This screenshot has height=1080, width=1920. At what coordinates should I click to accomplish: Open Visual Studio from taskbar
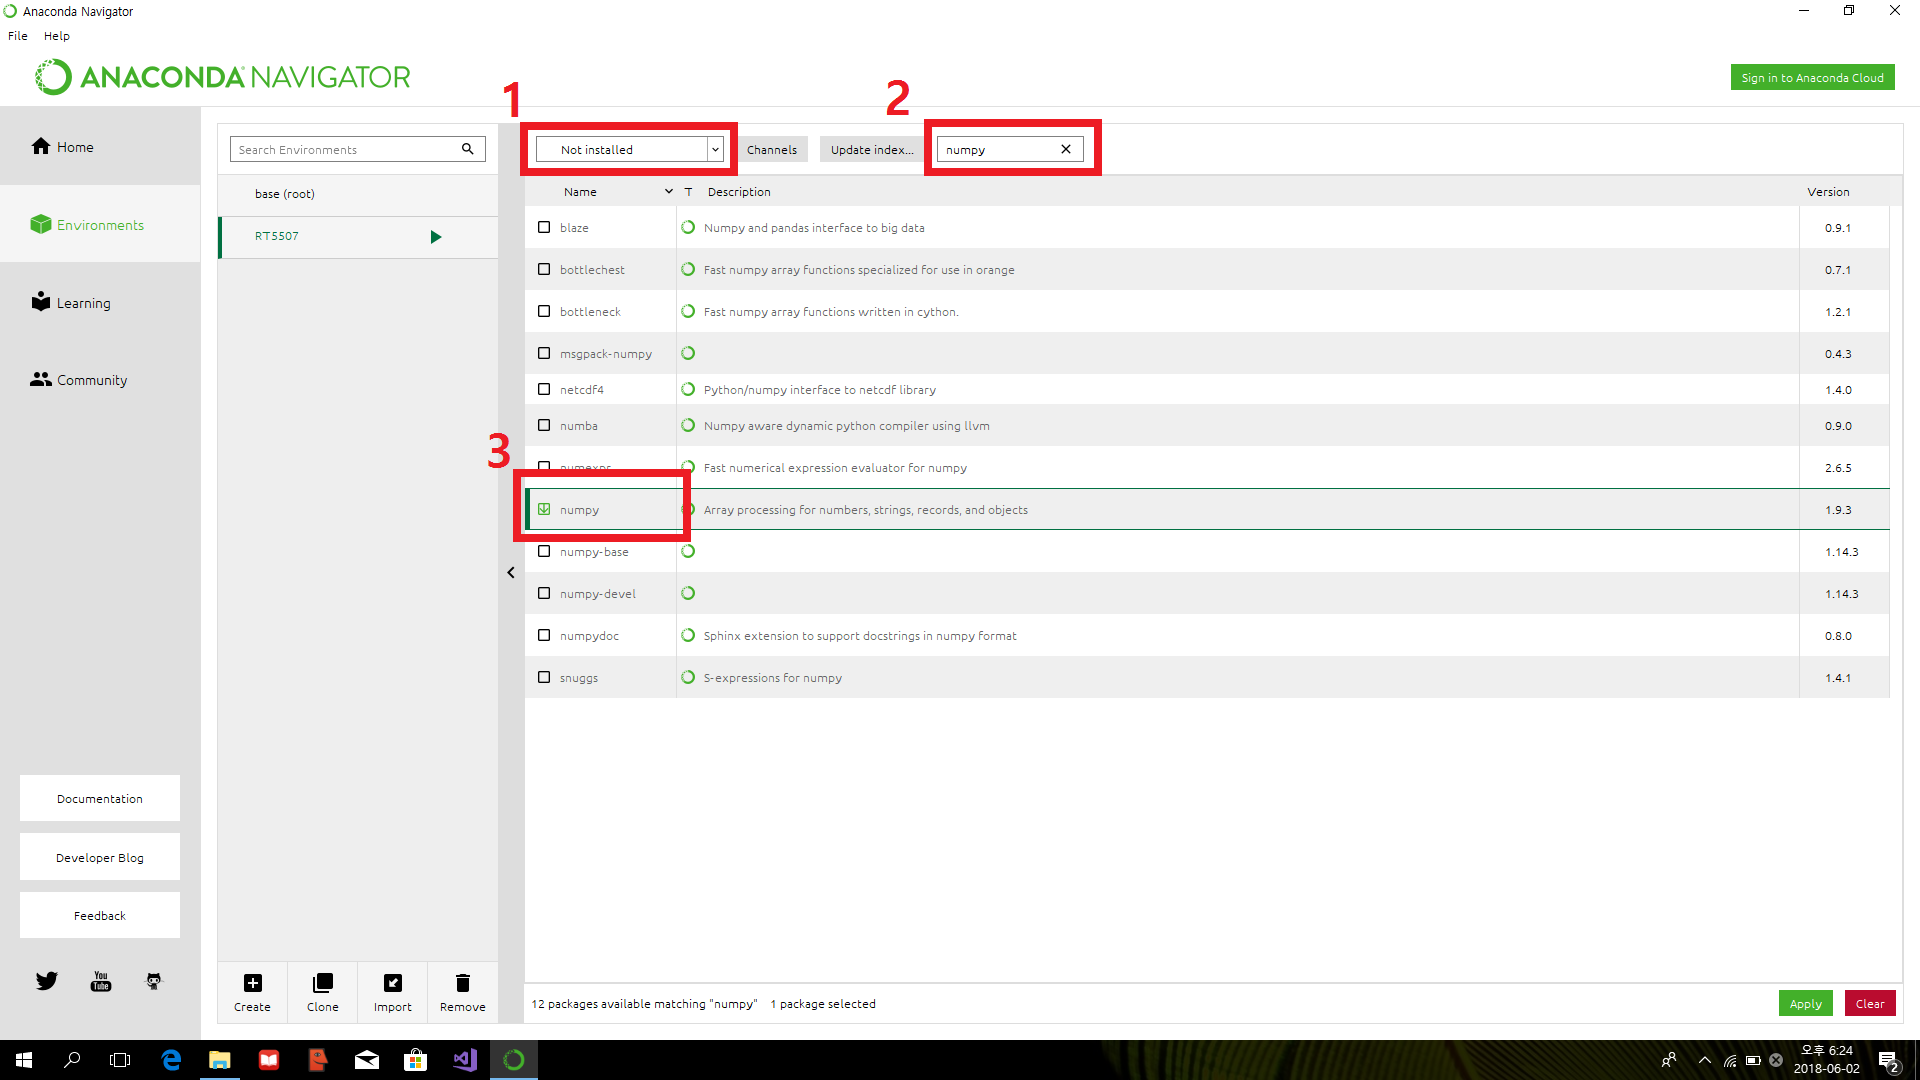click(464, 1060)
